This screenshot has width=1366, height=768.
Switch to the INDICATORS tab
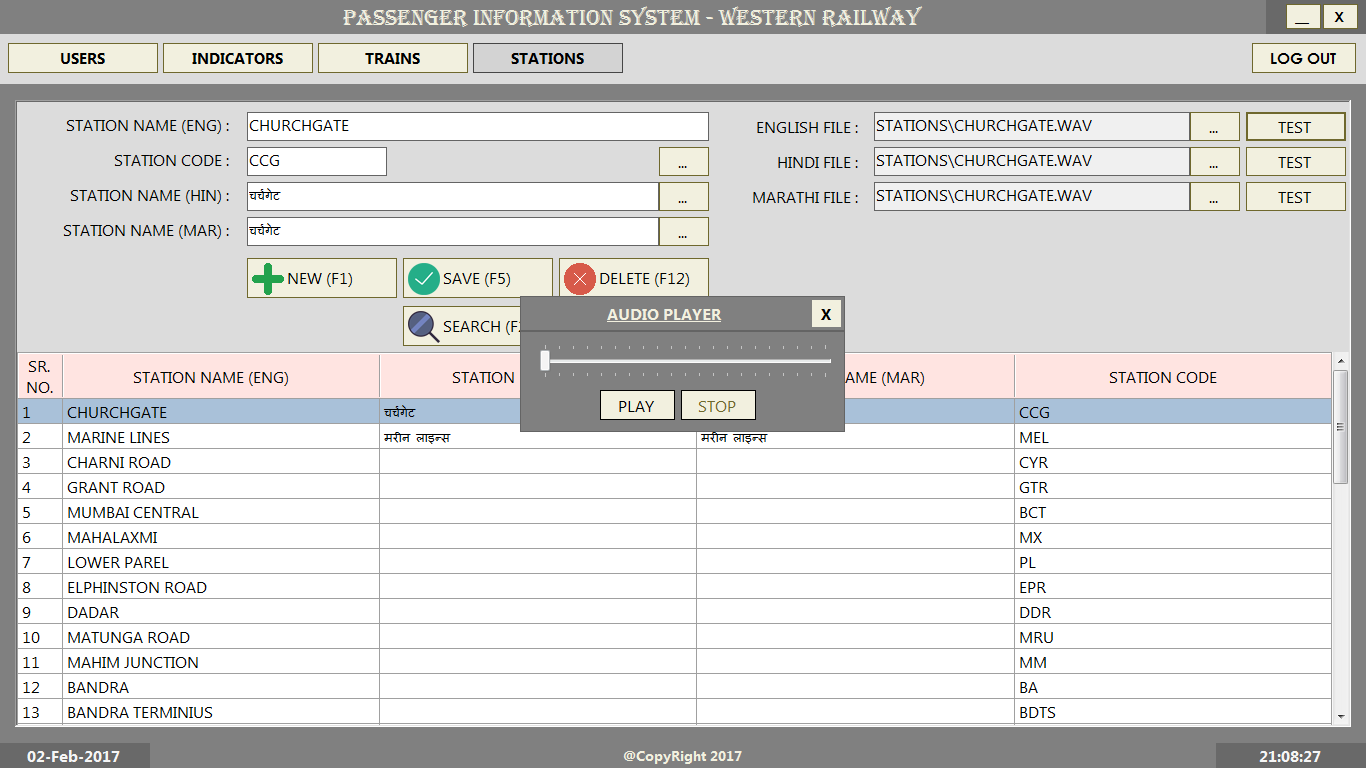coord(238,58)
